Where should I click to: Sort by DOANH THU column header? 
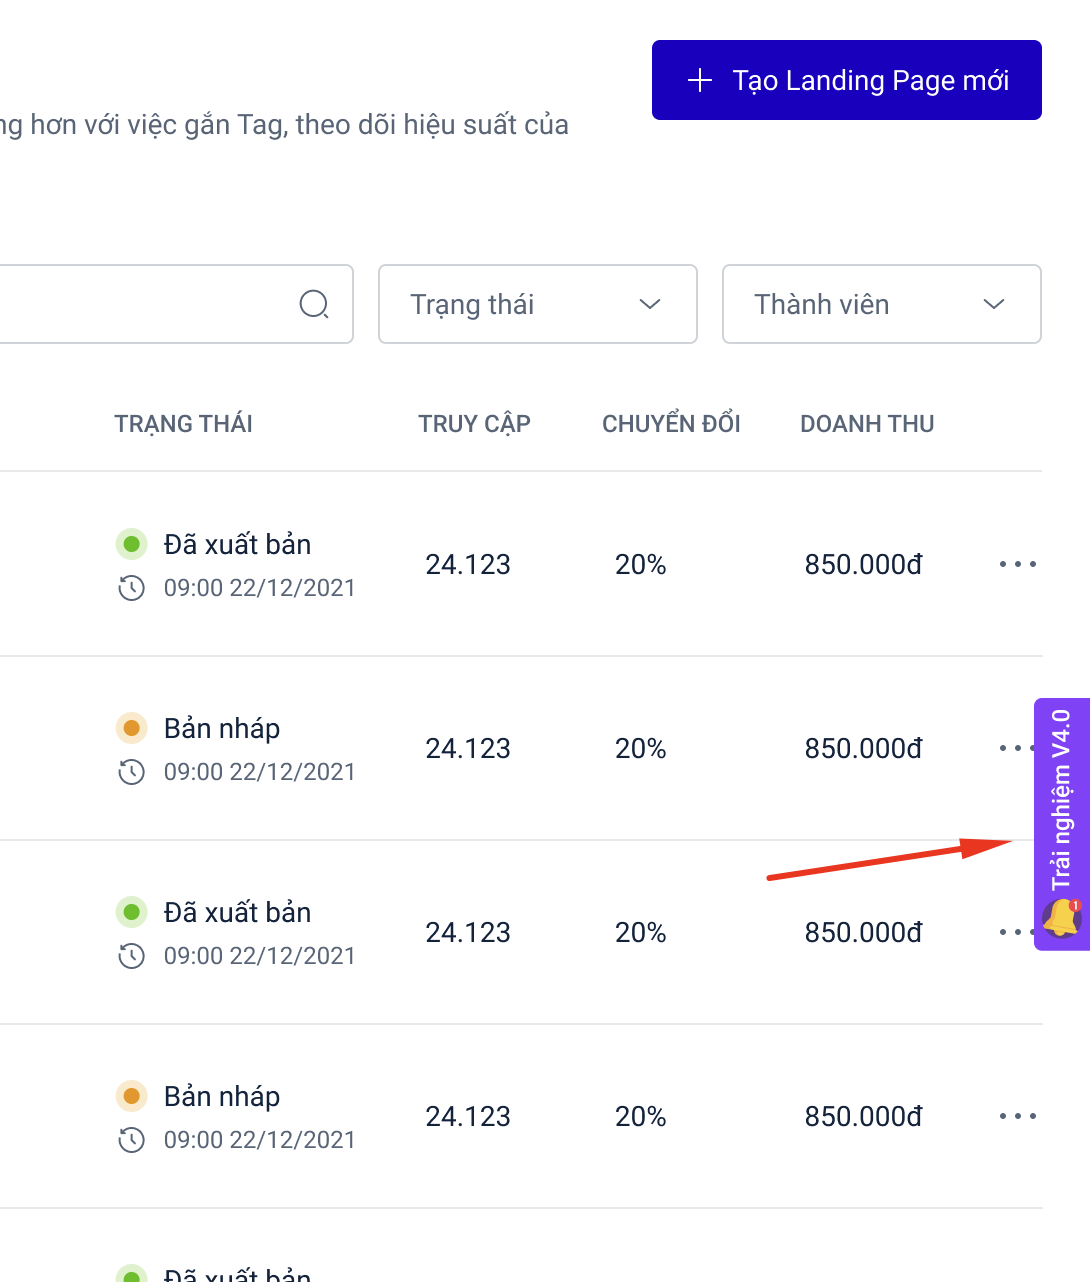coord(867,424)
